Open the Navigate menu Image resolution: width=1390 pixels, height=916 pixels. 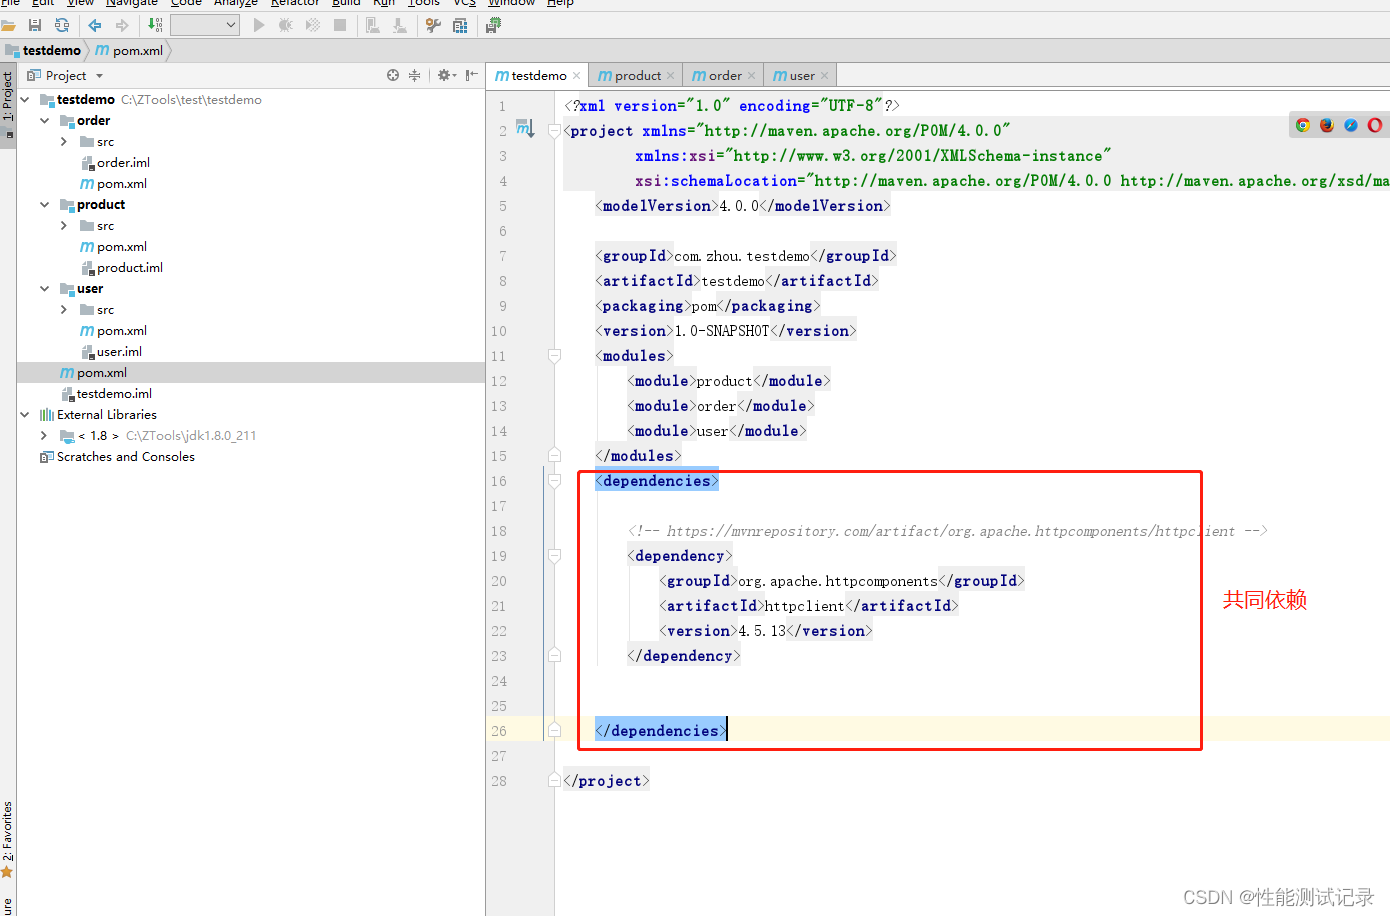coord(132,3)
